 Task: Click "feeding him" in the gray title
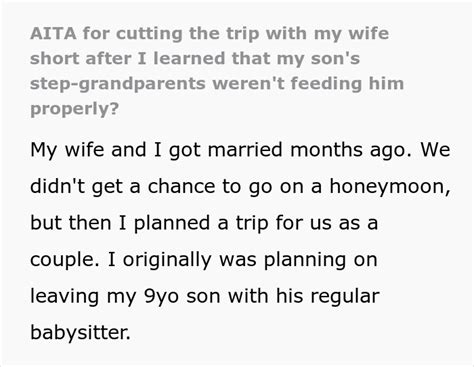tap(347, 83)
